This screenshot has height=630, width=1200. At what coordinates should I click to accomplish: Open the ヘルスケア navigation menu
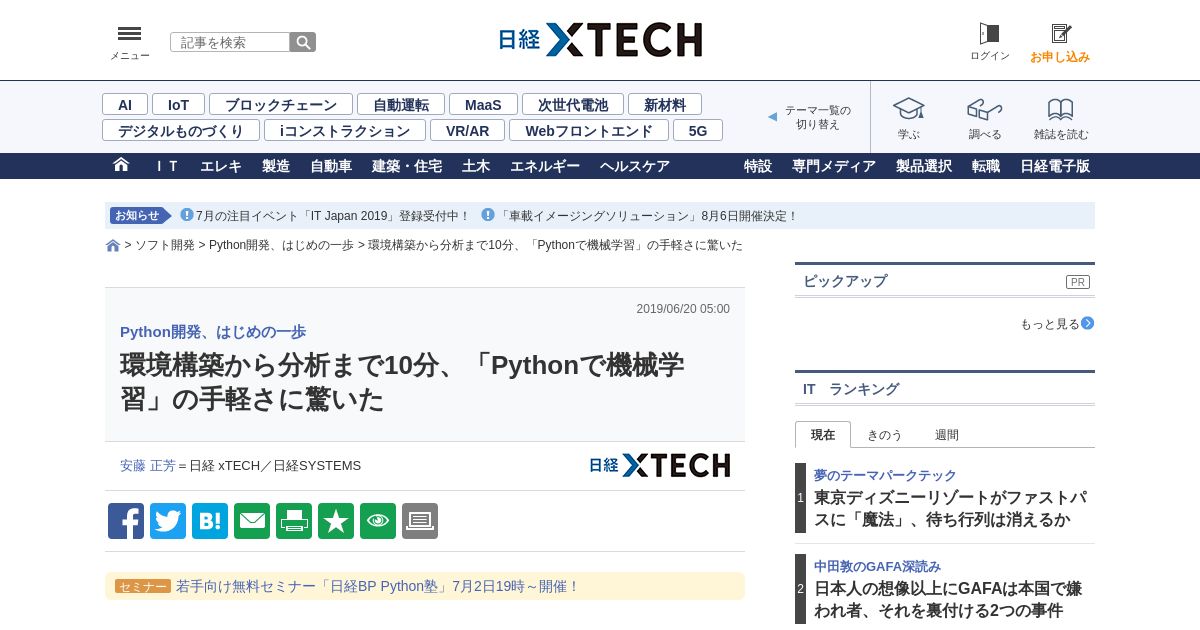coord(635,166)
